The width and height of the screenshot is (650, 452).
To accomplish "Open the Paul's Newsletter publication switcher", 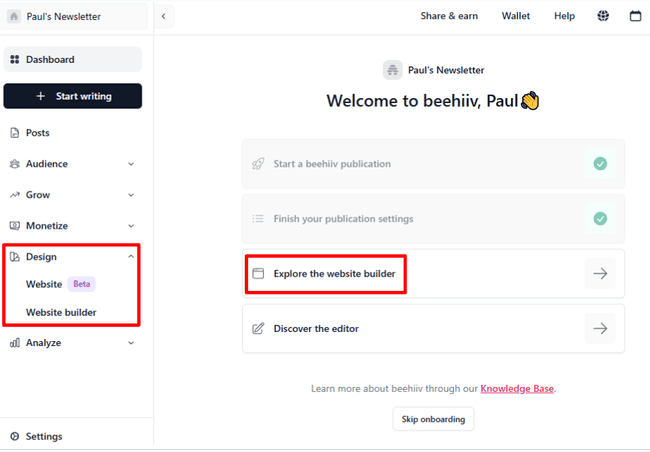I will tap(74, 16).
